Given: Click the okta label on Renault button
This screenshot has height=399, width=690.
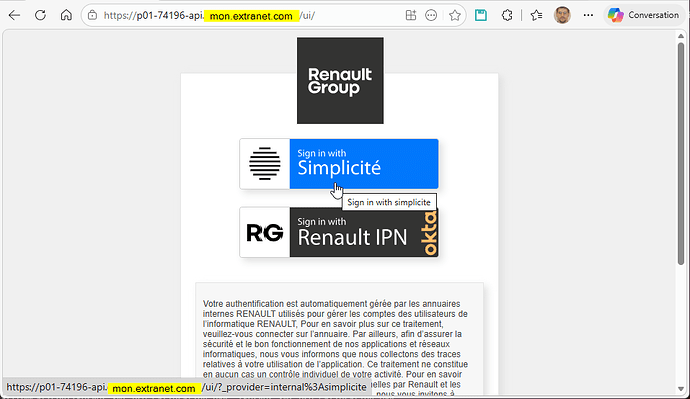Looking at the screenshot, I should click(429, 233).
